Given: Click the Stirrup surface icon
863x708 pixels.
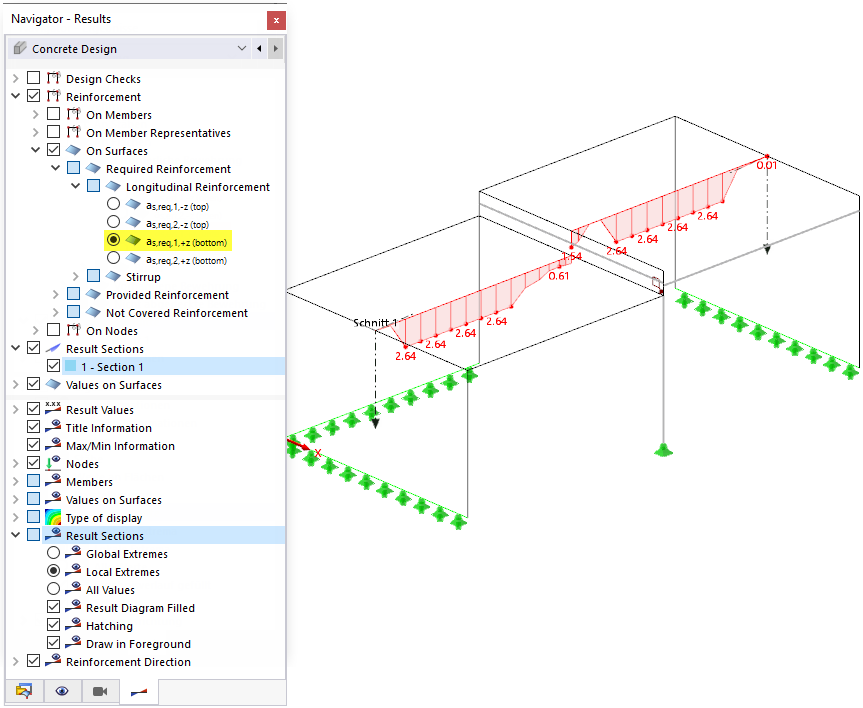Looking at the screenshot, I should 113,276.
